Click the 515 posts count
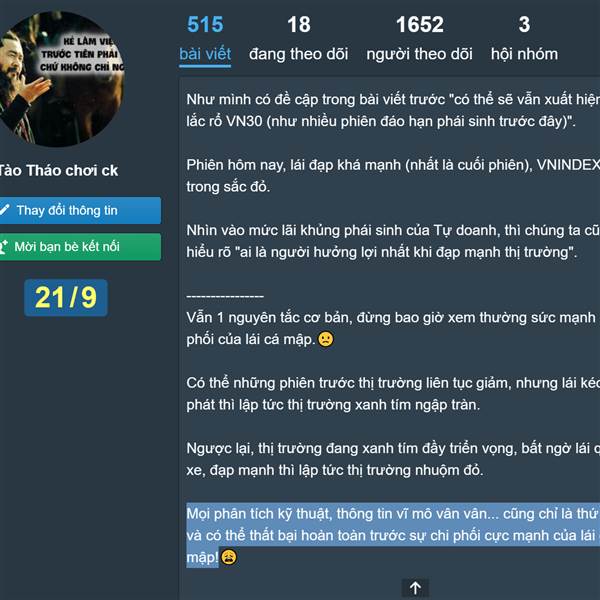 coord(205,24)
